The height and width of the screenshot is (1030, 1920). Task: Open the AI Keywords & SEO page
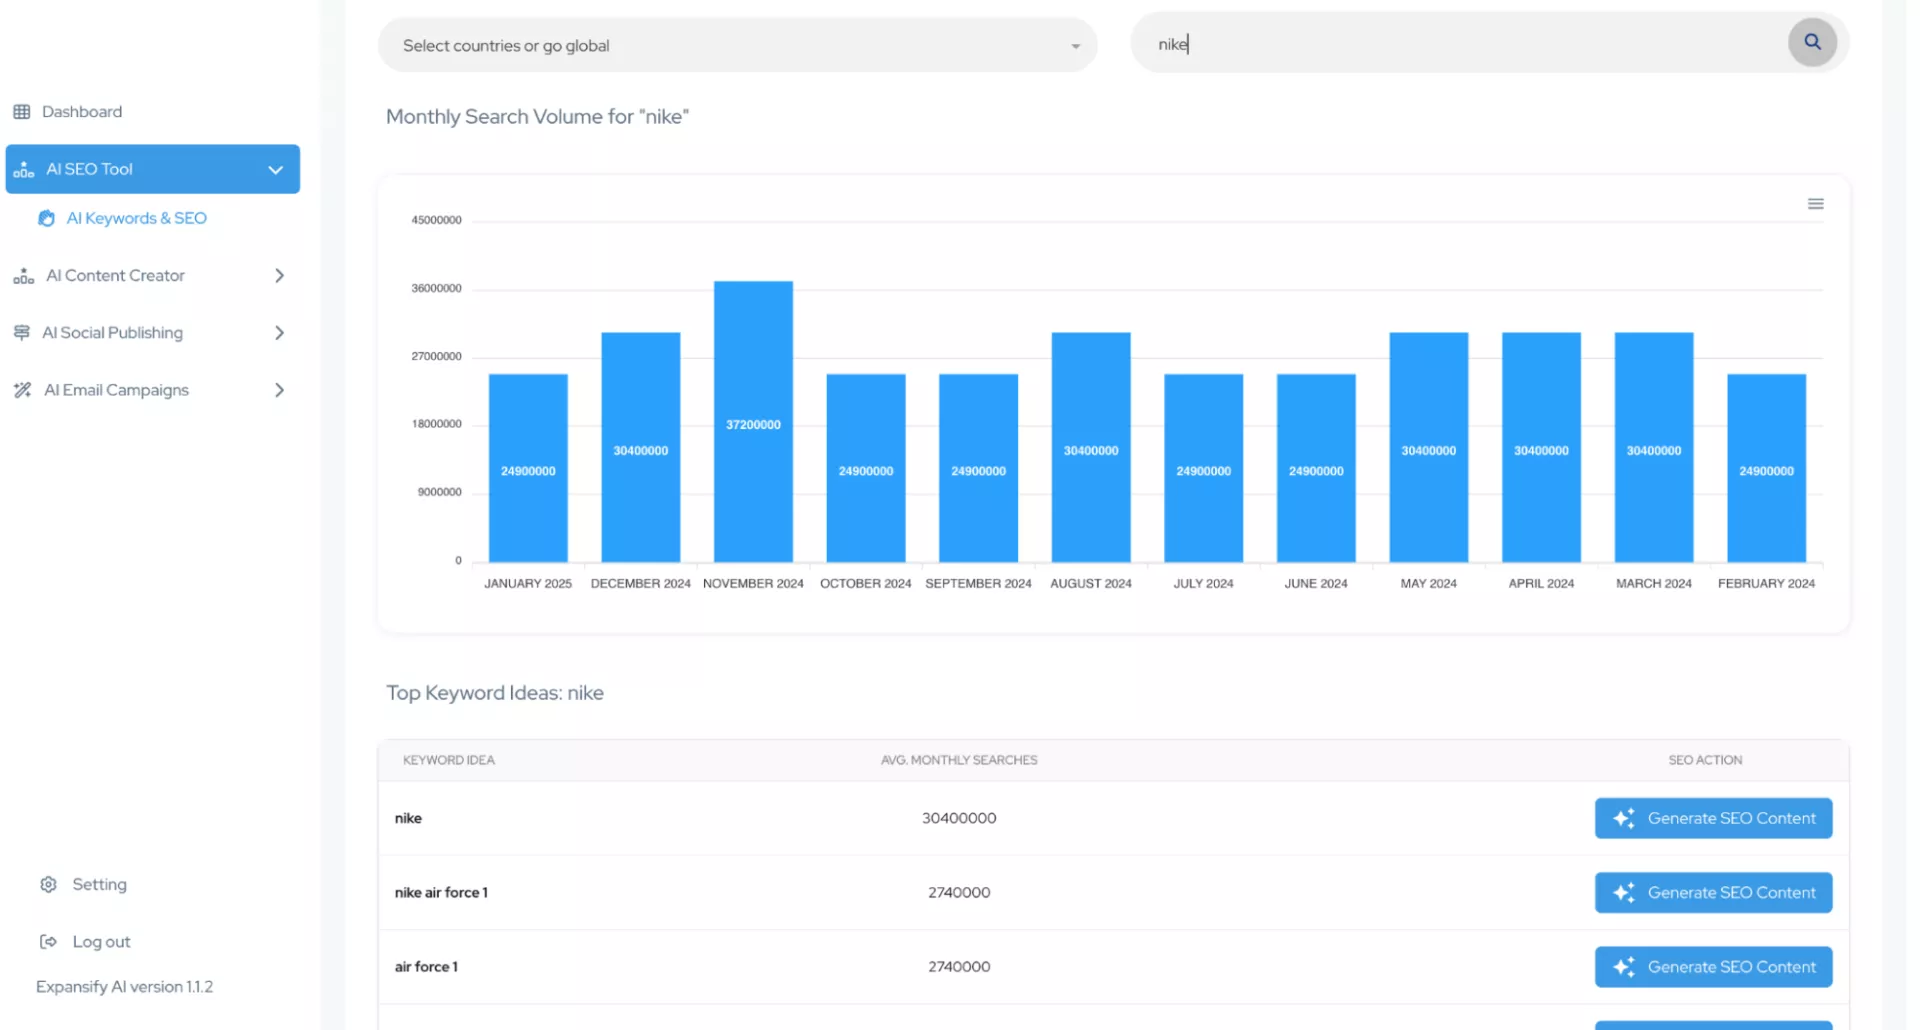(x=136, y=218)
